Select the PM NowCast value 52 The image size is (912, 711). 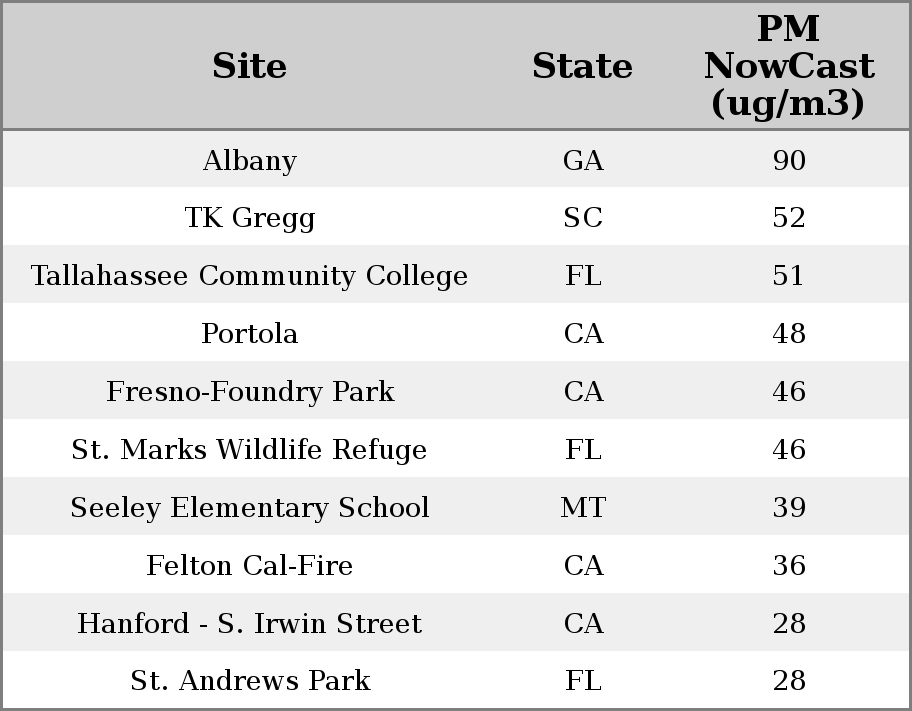click(x=789, y=218)
